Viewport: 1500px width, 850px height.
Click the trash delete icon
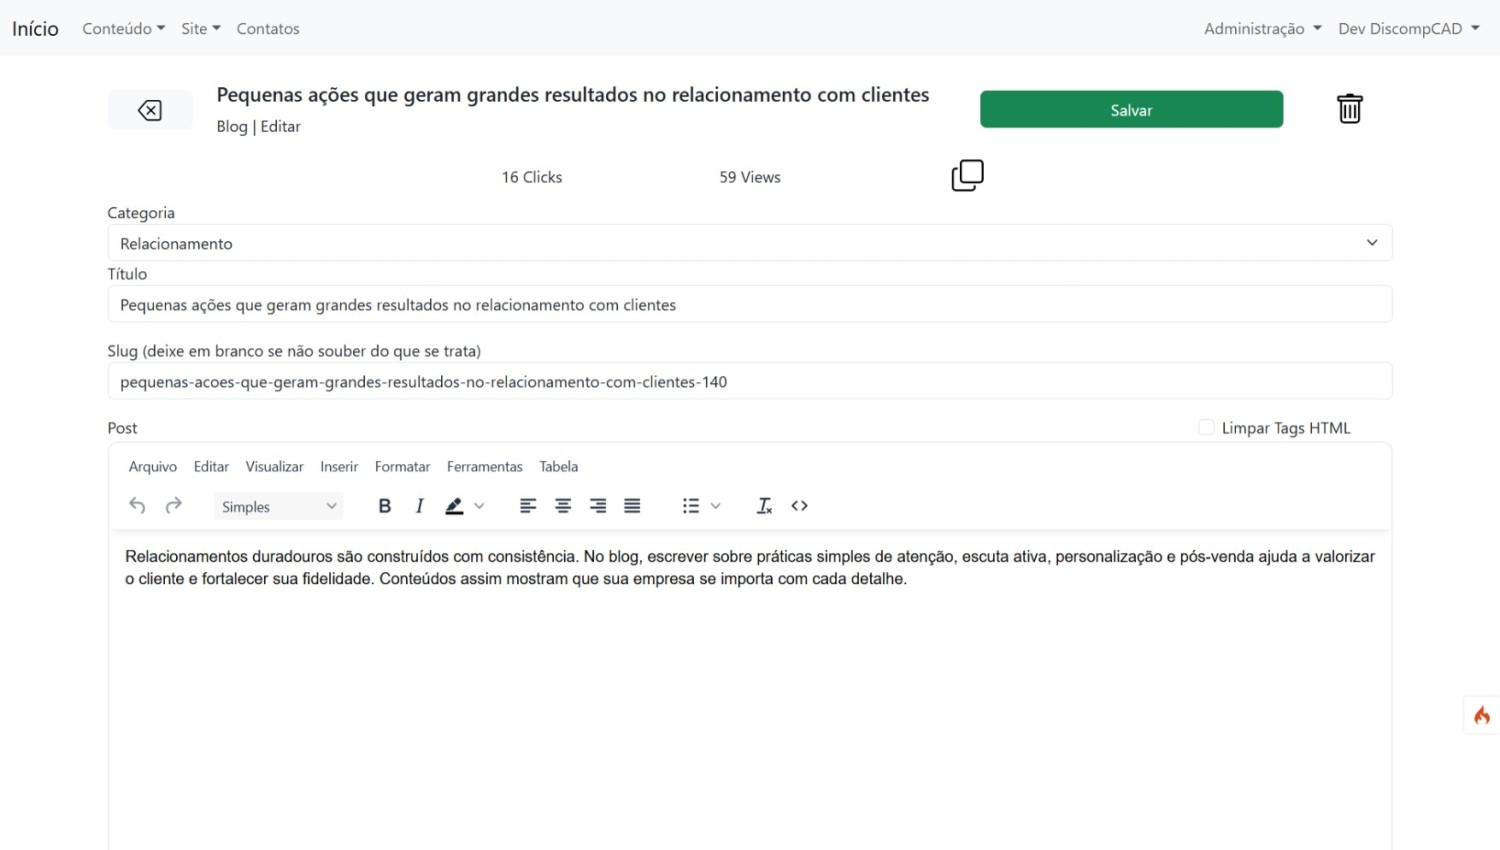point(1349,109)
